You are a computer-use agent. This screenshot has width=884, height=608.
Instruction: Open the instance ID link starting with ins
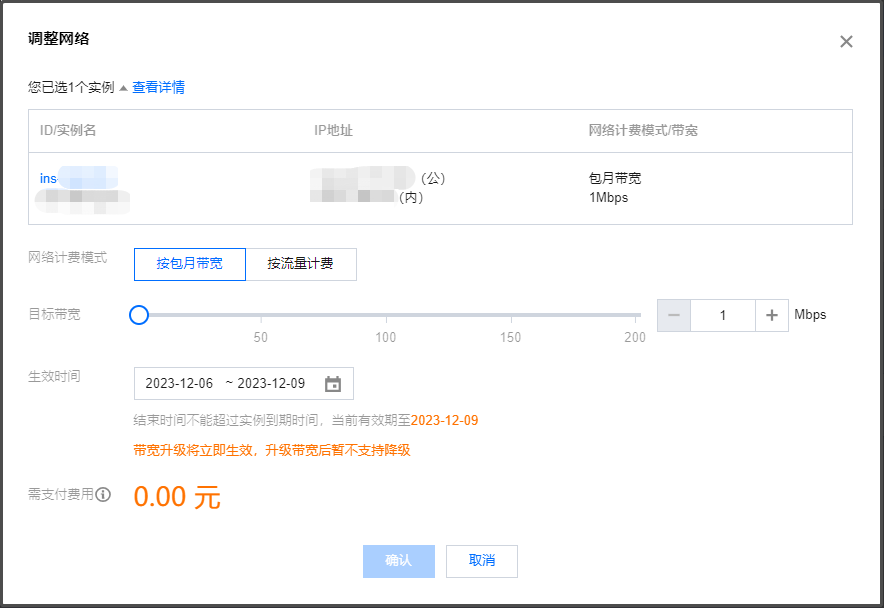[x=49, y=178]
